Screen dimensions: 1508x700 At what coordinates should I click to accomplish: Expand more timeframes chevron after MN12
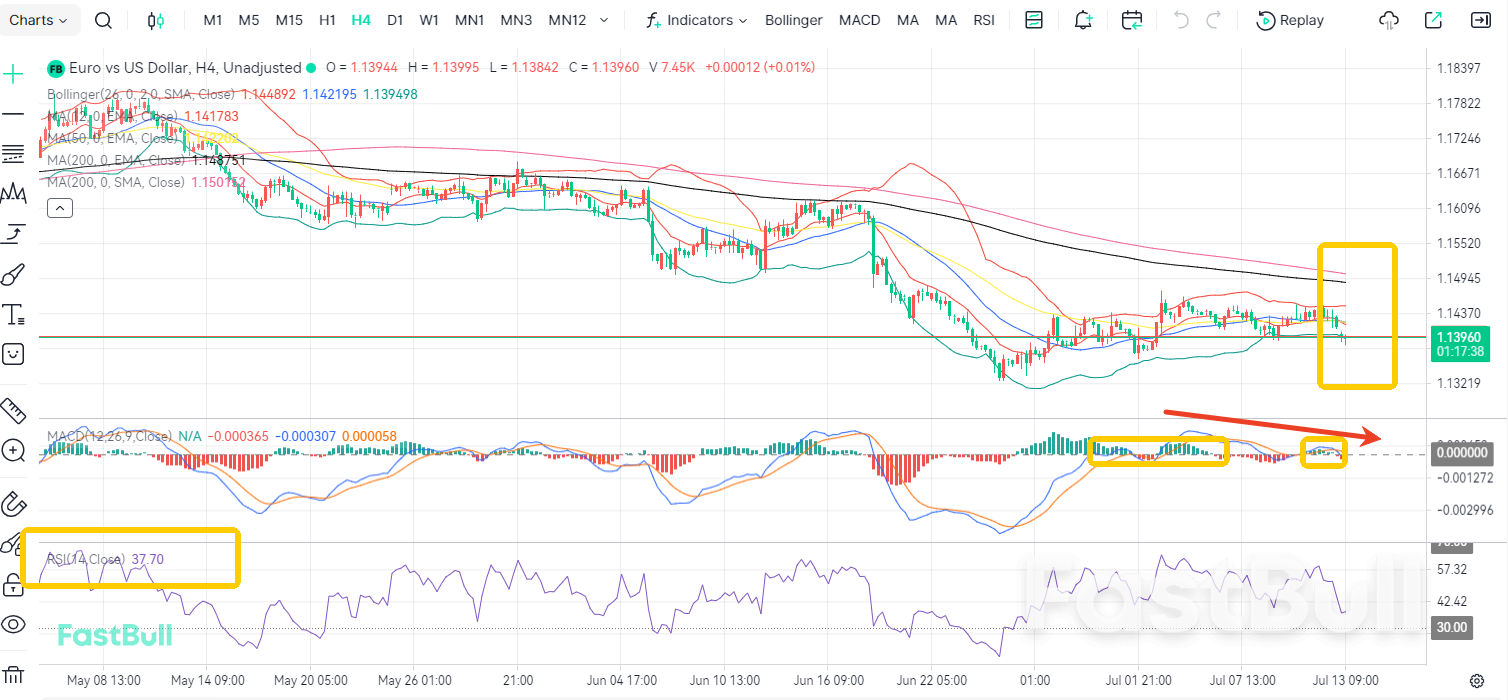[x=602, y=20]
